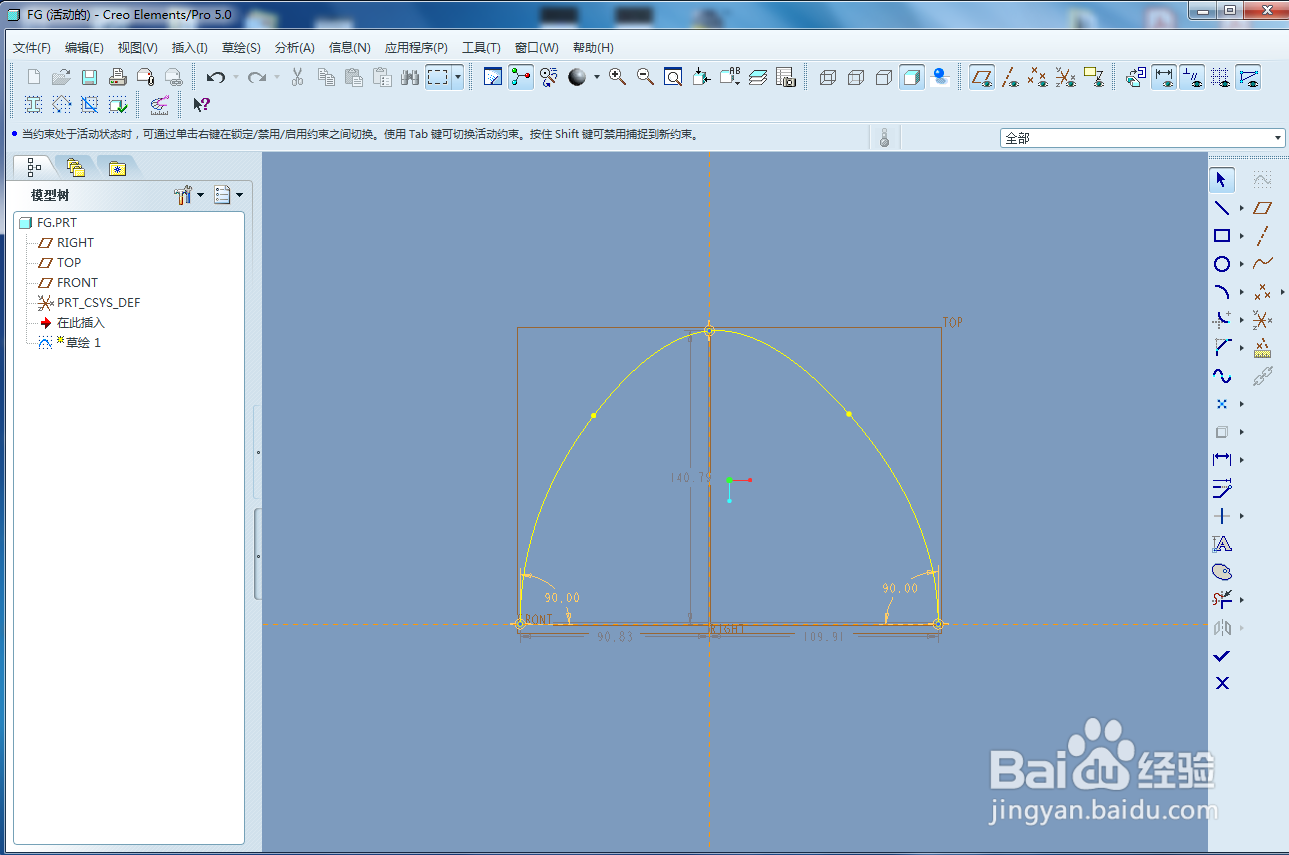Open the Modify dimensions tool
Viewport: 1289px width, 855px height.
tap(1221, 488)
